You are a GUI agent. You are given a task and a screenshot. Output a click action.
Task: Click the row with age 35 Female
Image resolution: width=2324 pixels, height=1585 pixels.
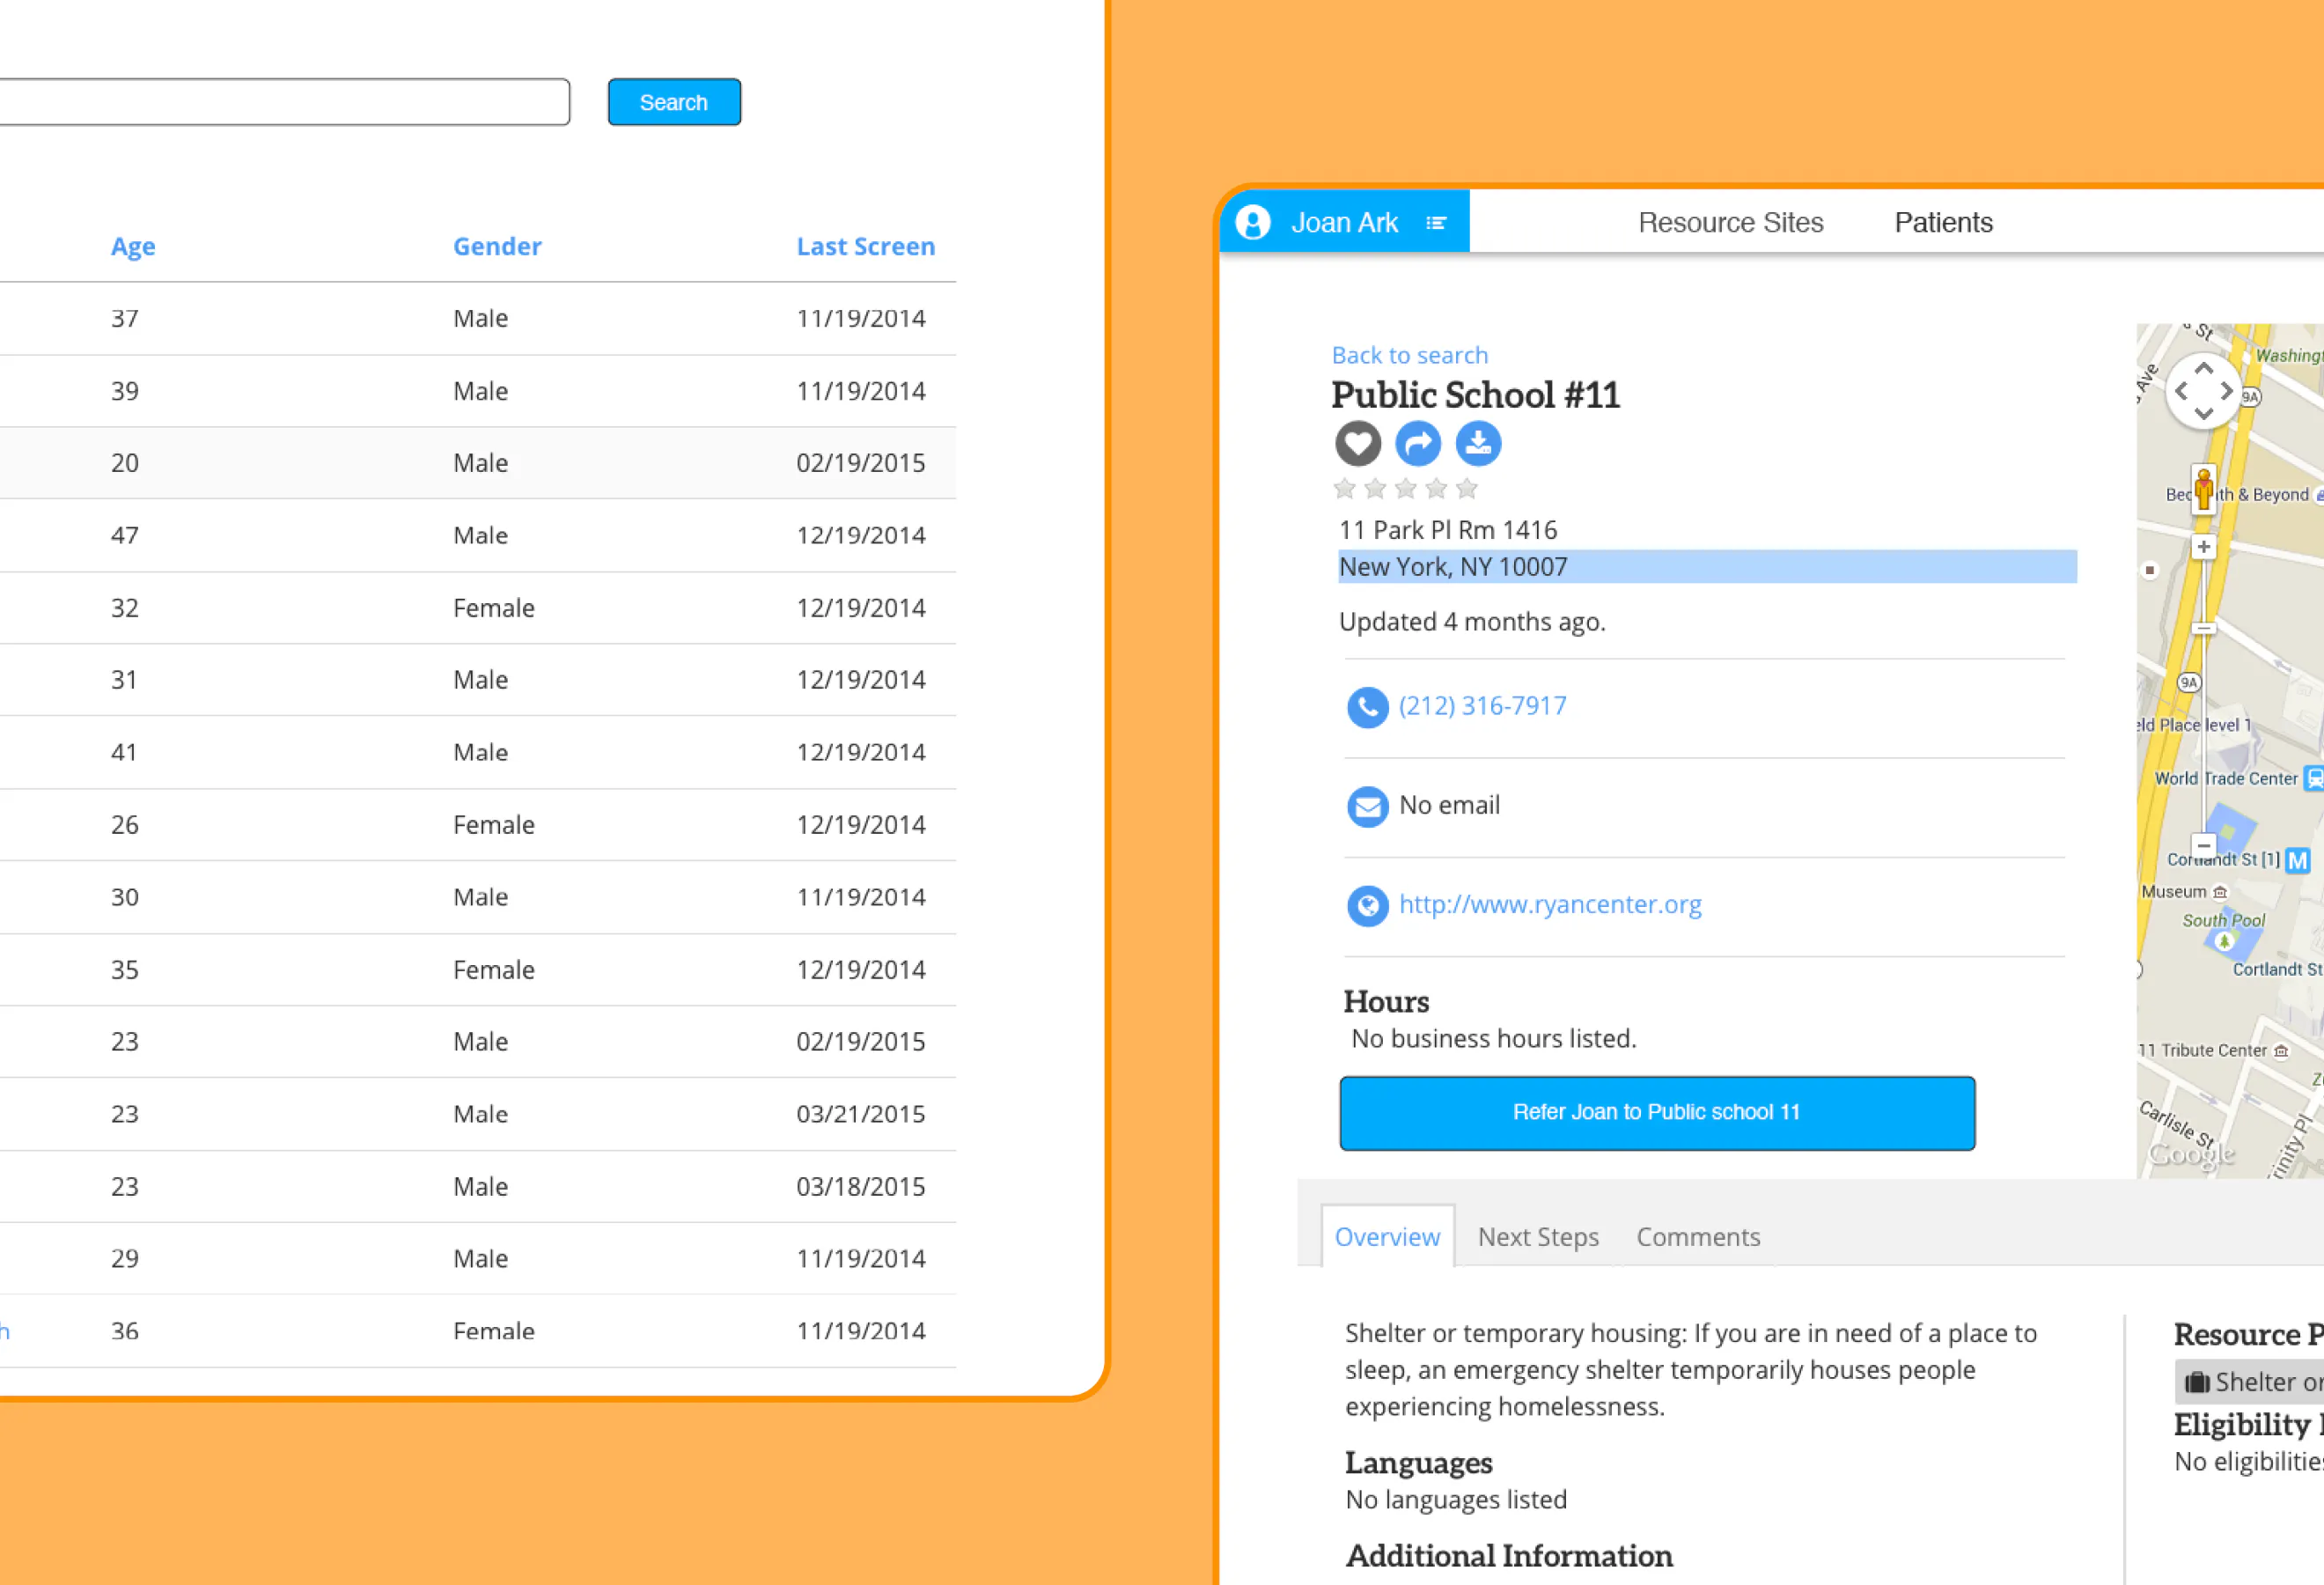[x=478, y=970]
